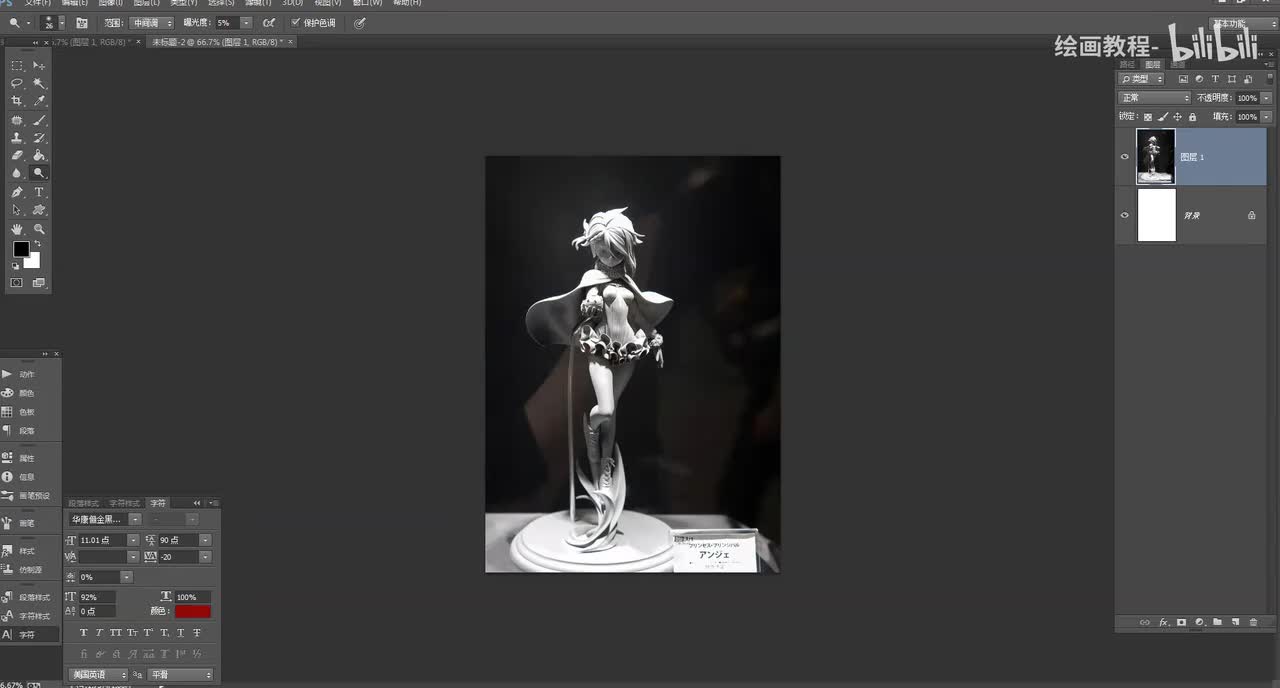
Task: Toggle Quick Mask mode
Action: click(x=17, y=283)
